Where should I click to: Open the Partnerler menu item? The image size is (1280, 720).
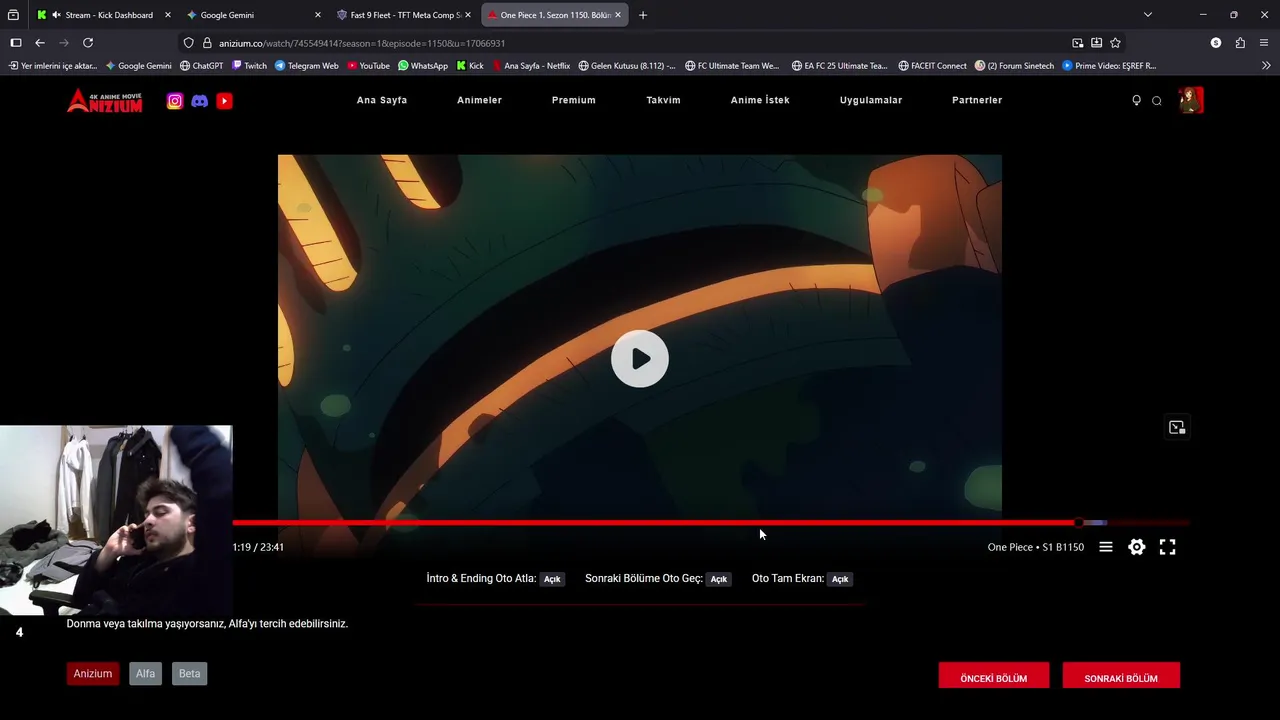coord(977,100)
